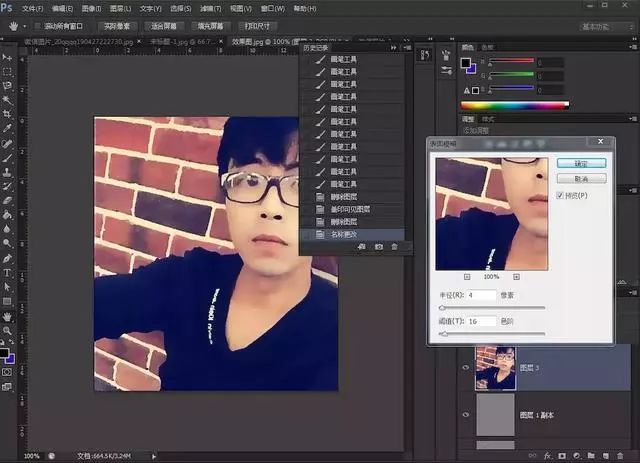Select the Type (T) tool
Image resolution: width=640 pixels, height=463 pixels.
(8, 272)
